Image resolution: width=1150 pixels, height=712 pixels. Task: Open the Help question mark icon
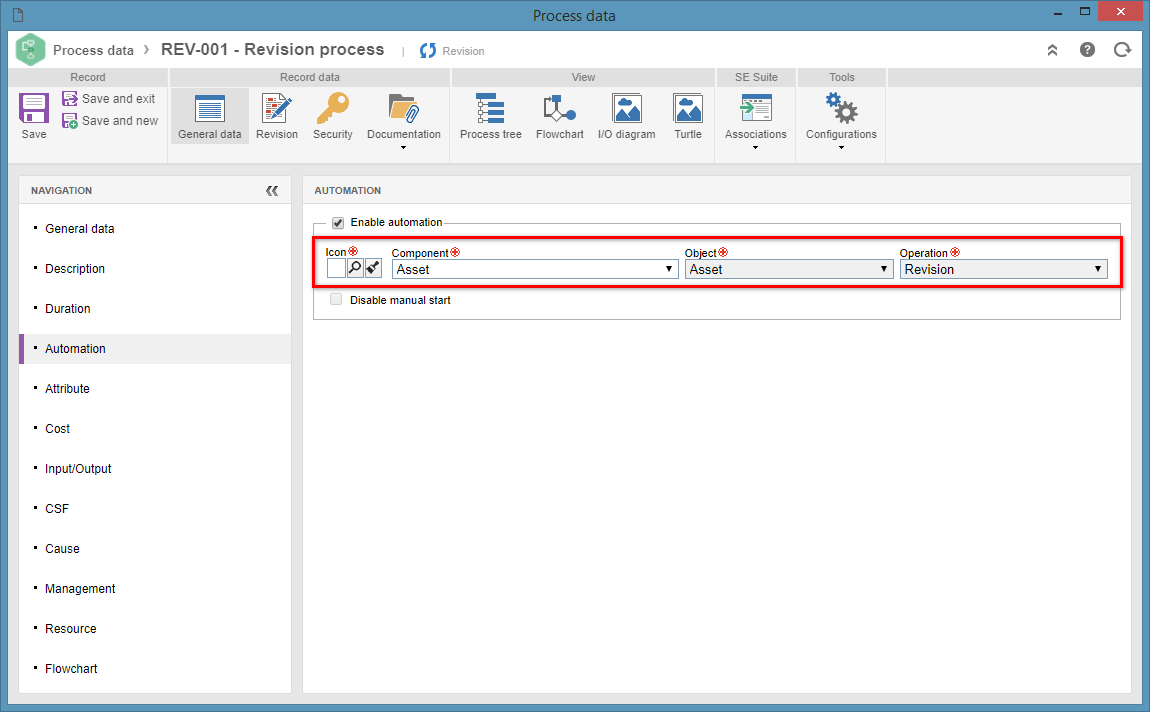[x=1087, y=50]
